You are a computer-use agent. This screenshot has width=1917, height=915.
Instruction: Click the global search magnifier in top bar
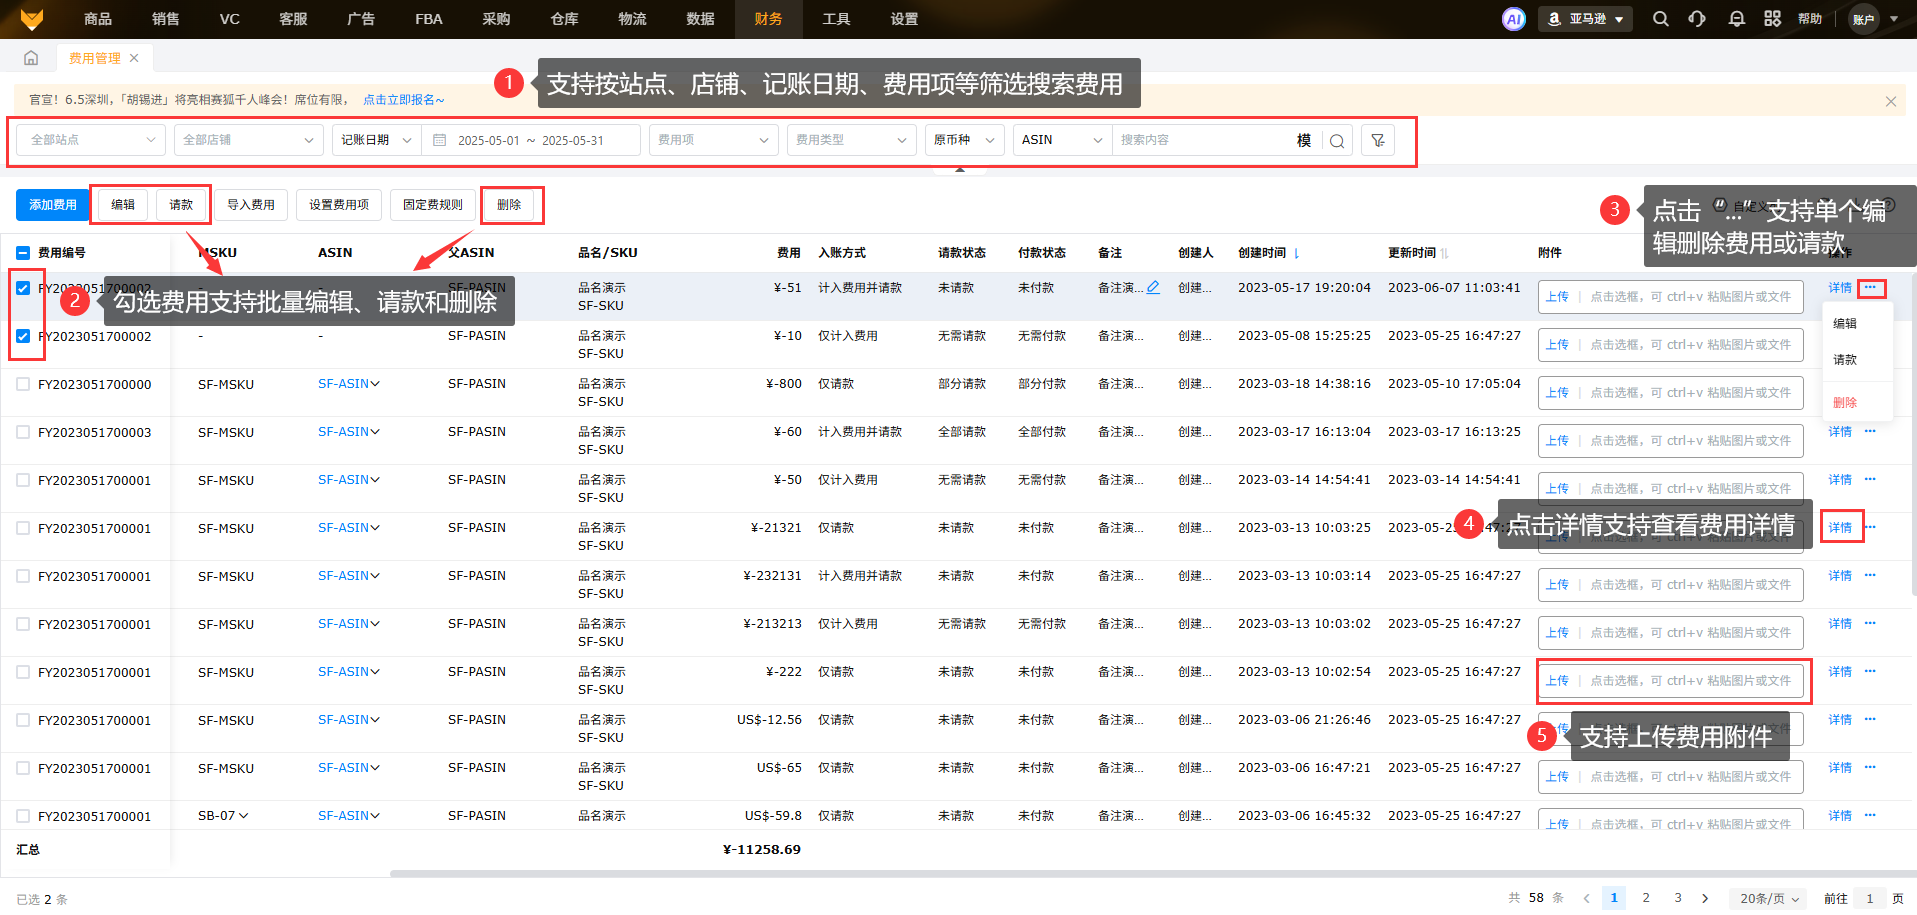[x=1660, y=19]
